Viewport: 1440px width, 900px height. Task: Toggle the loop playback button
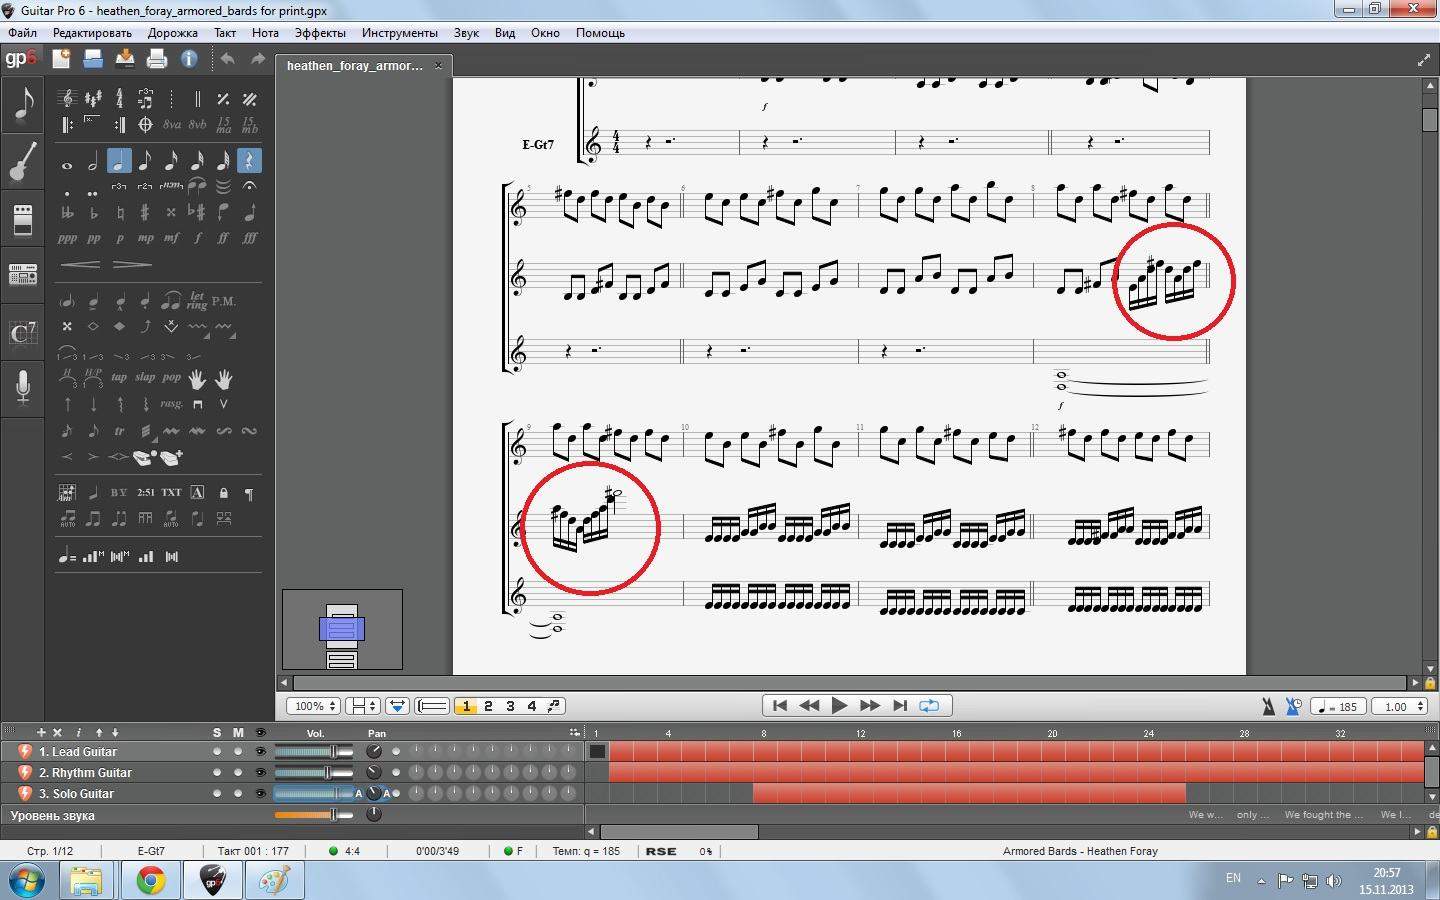coord(929,706)
